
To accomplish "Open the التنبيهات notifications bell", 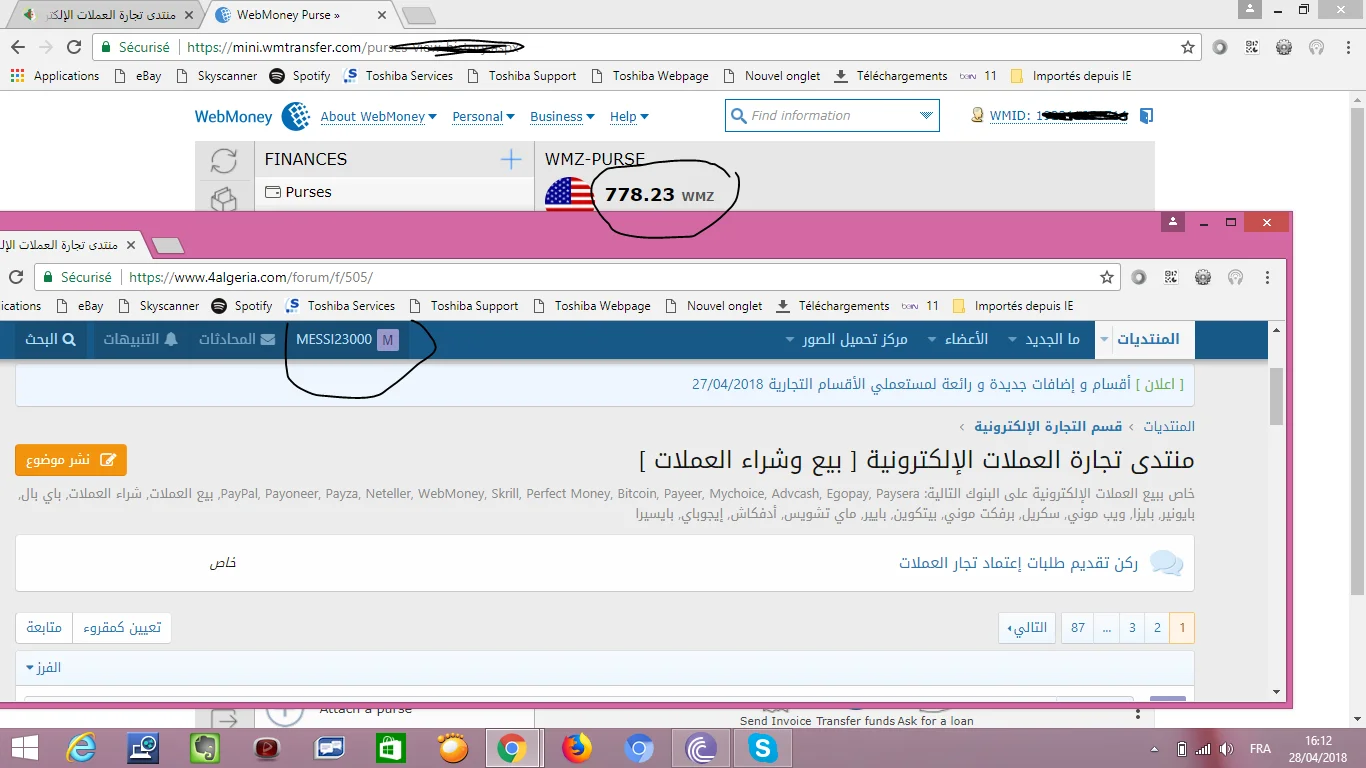I will click(141, 339).
